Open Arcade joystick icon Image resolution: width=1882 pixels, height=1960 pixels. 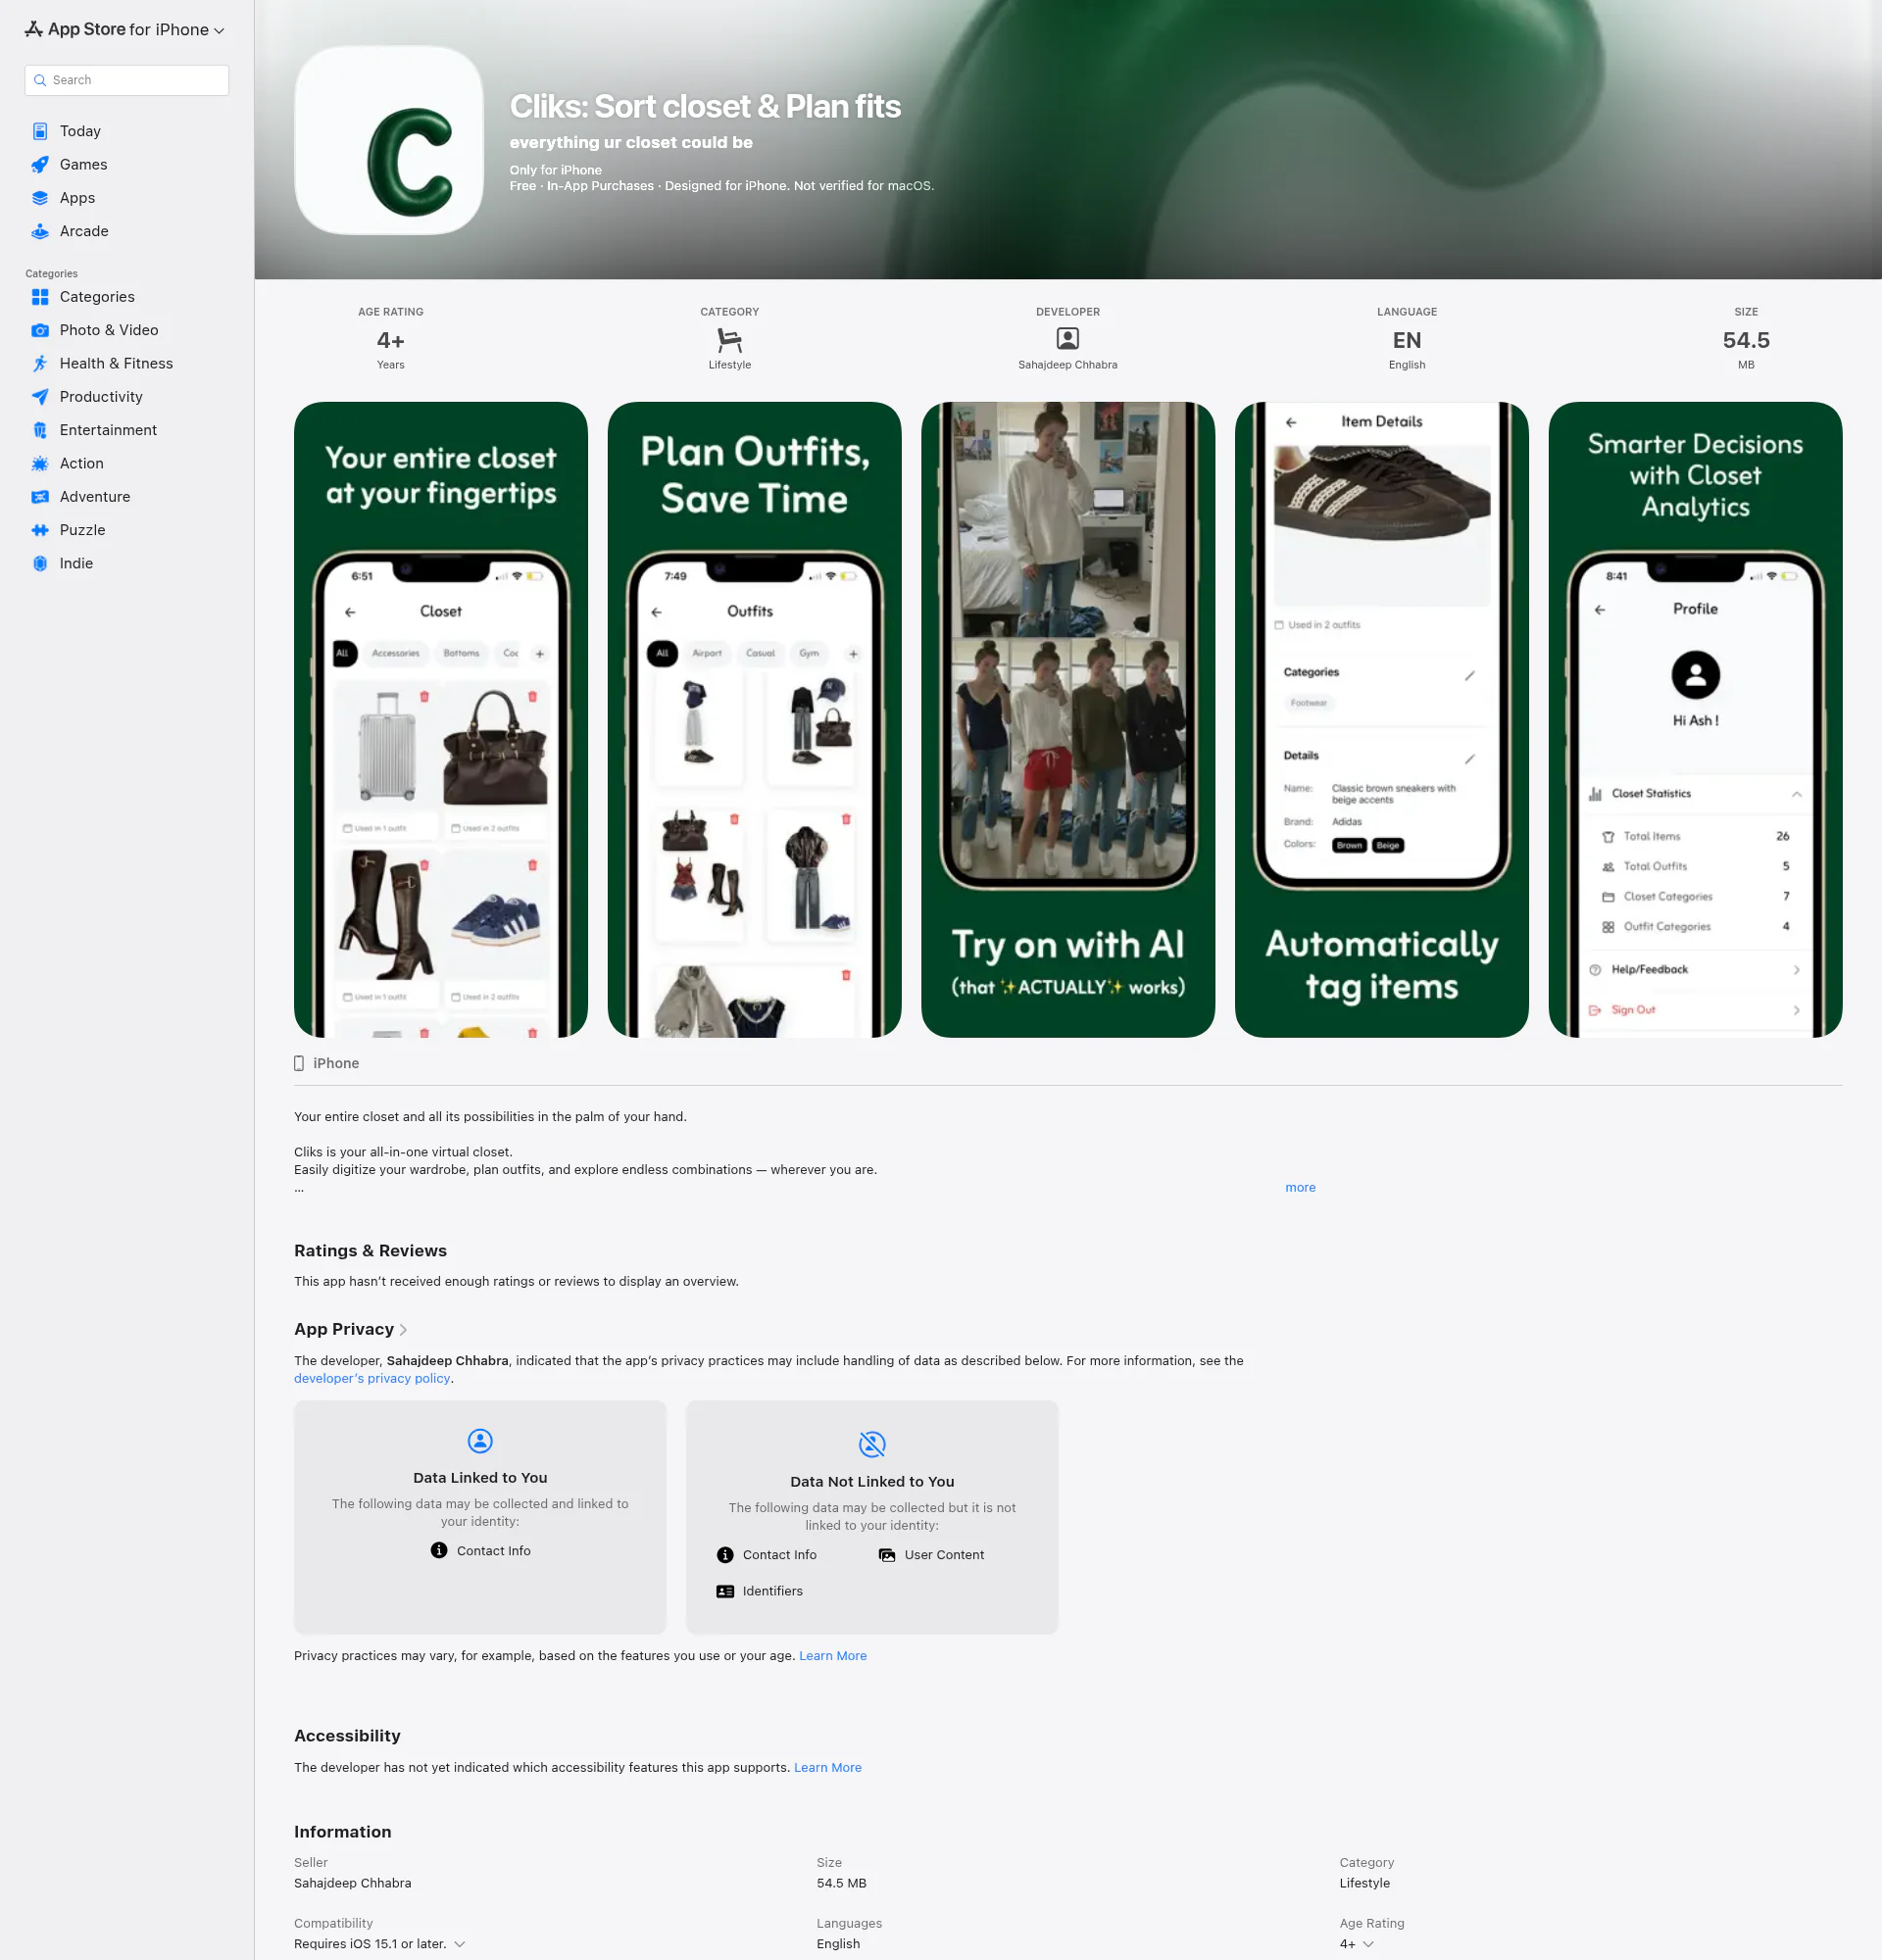[x=40, y=231]
